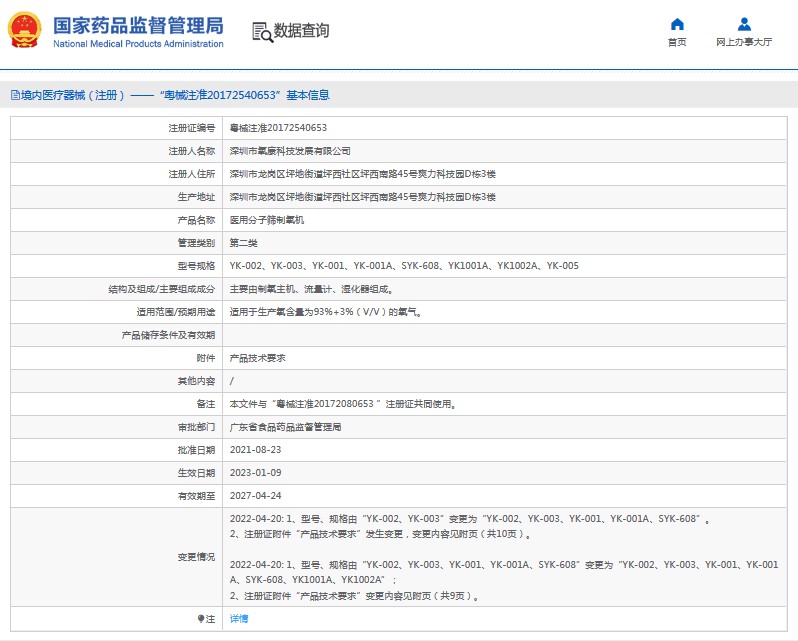Click the 首页 home icon
This screenshot has height=641, width=798.
click(x=677, y=24)
